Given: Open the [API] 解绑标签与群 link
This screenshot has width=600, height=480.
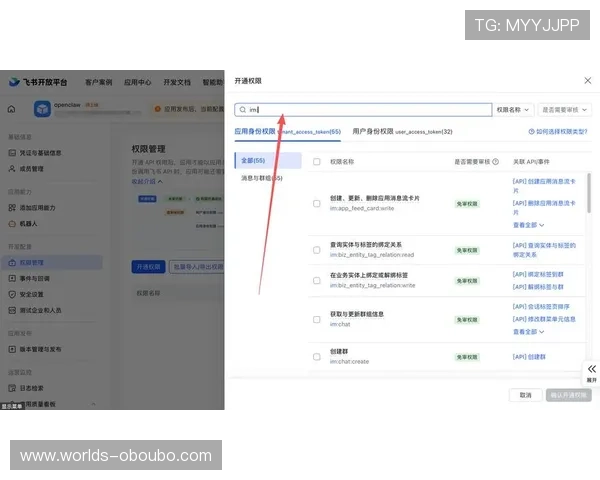Looking at the screenshot, I should pyautogui.click(x=538, y=287).
